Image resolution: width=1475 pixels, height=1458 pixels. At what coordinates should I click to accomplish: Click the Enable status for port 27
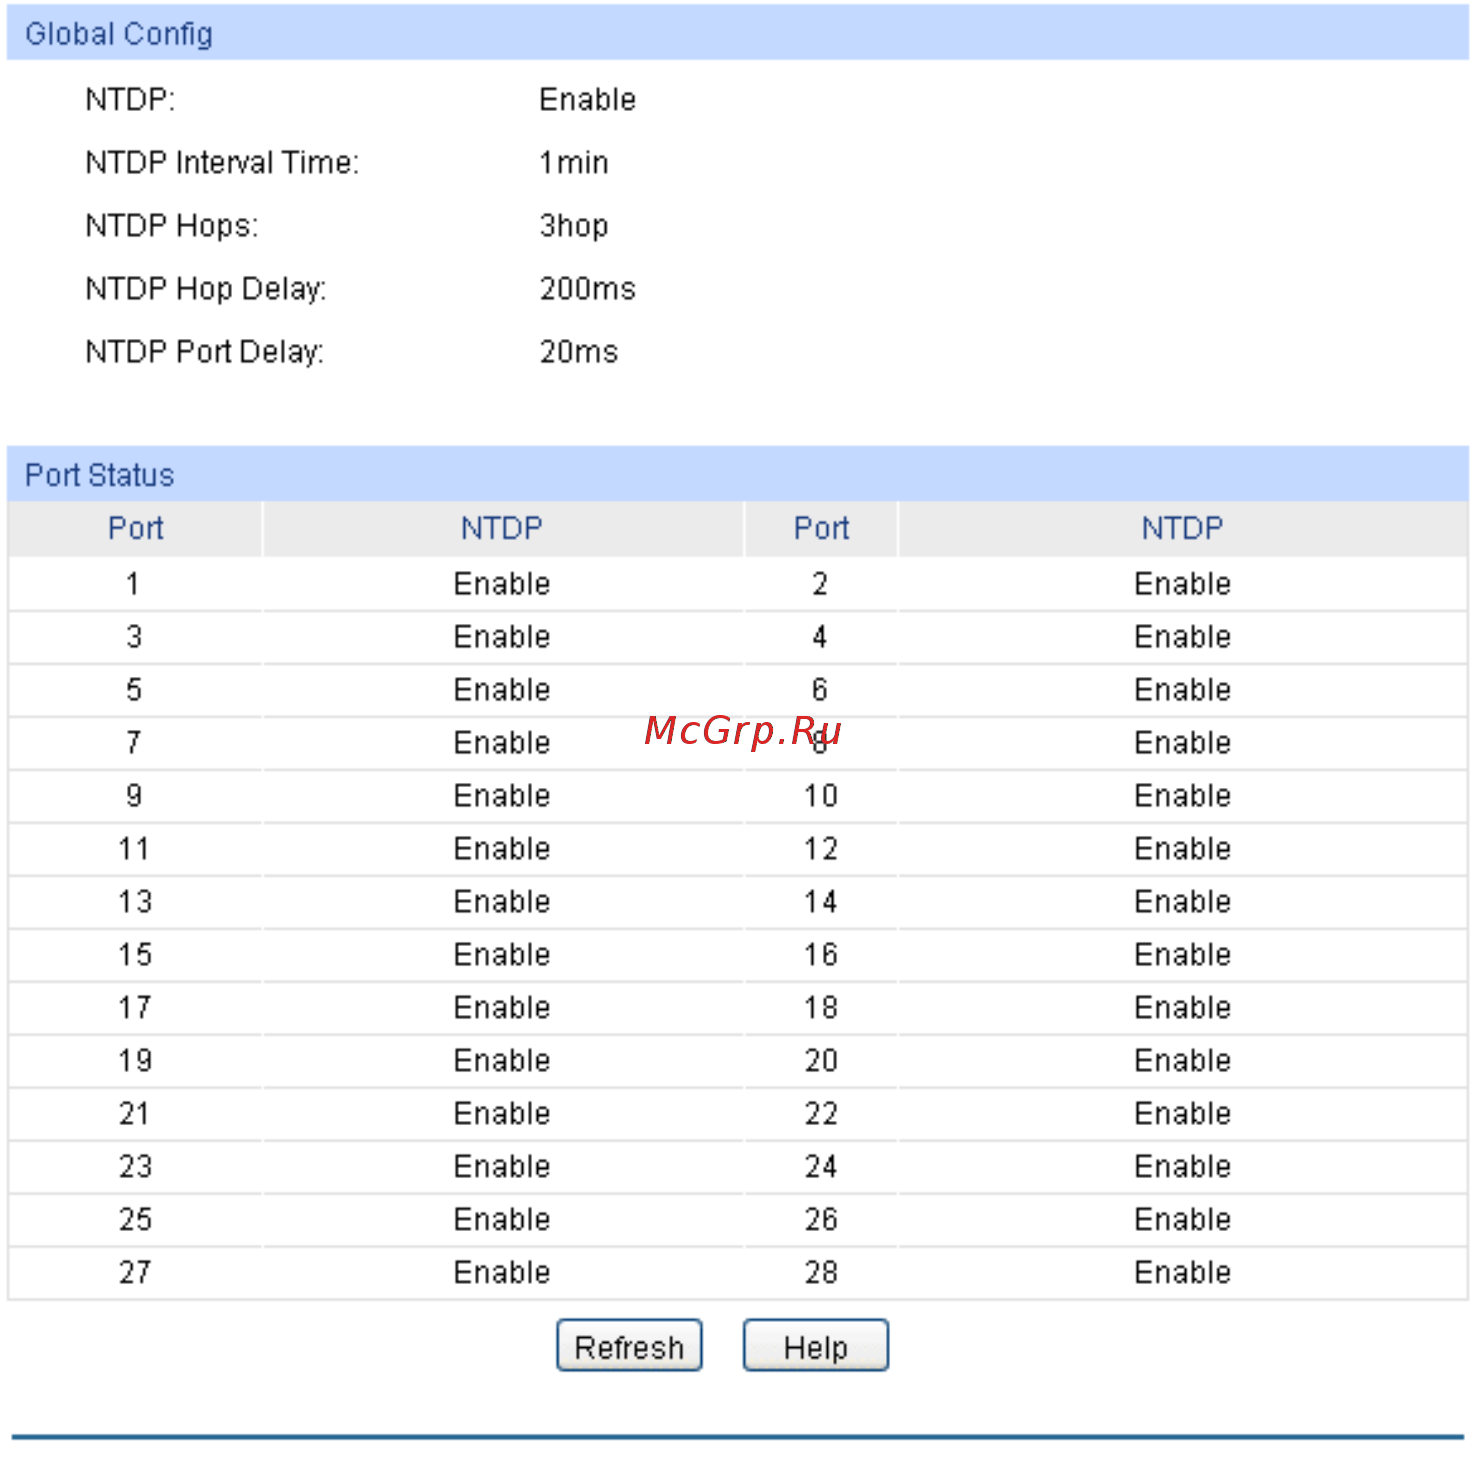[x=502, y=1272]
